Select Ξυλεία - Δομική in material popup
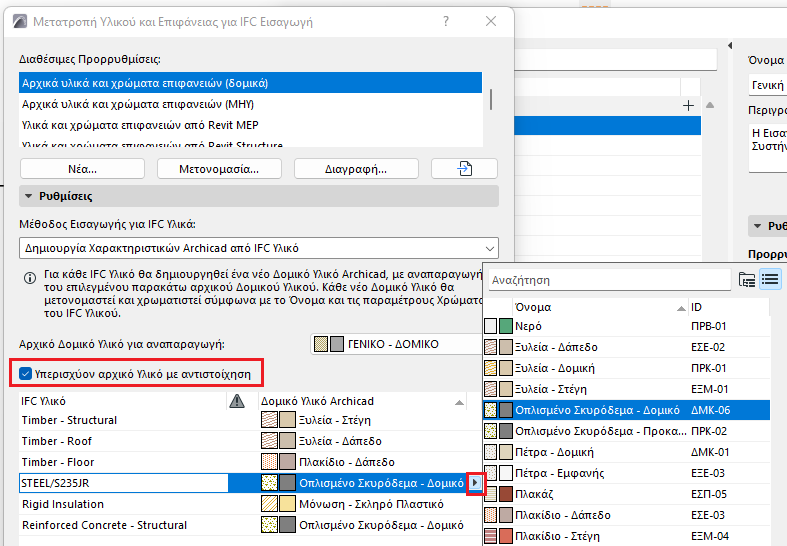The width and height of the screenshot is (787, 546). click(x=626, y=368)
